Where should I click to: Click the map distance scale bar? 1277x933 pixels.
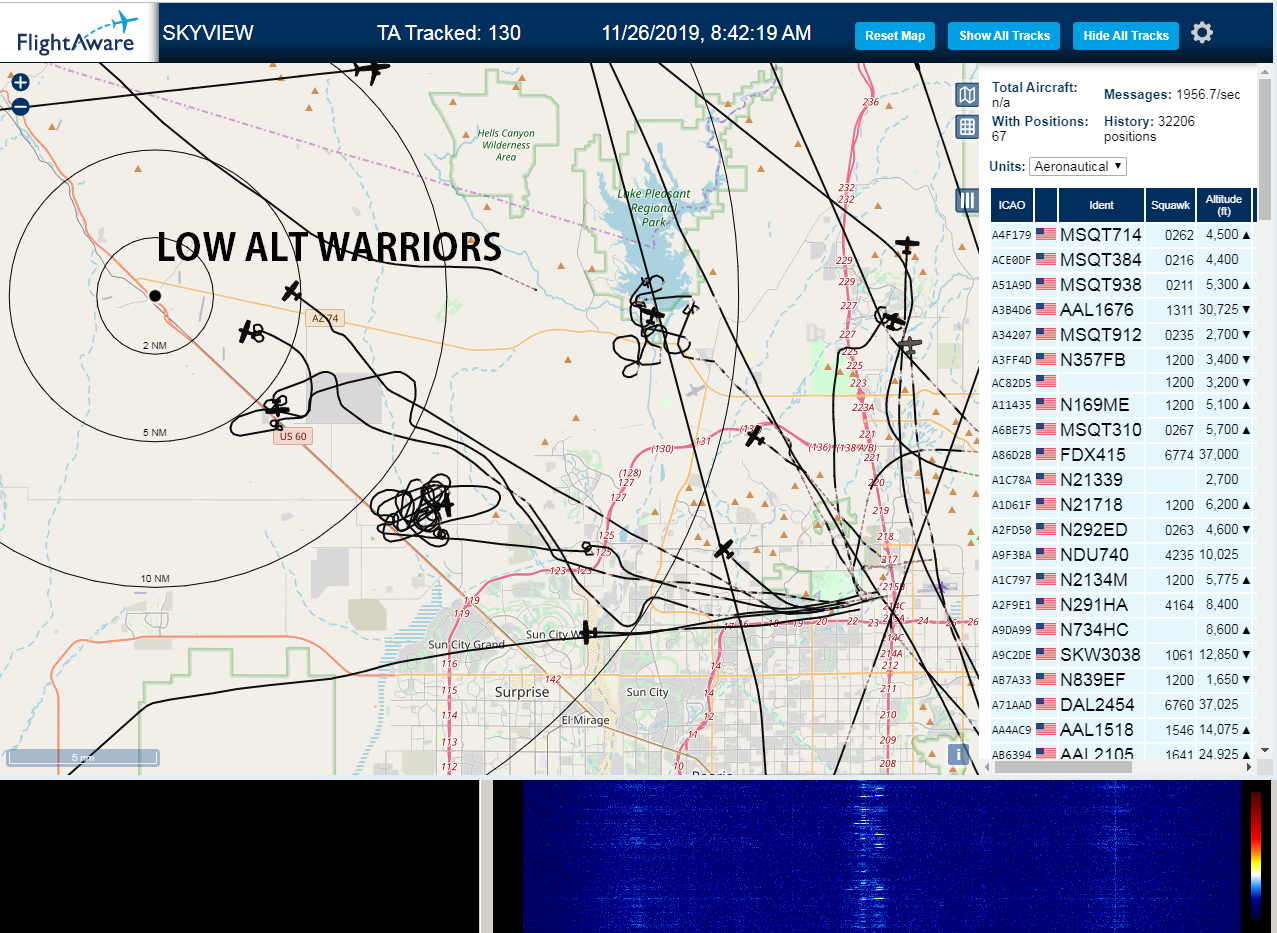[82, 758]
